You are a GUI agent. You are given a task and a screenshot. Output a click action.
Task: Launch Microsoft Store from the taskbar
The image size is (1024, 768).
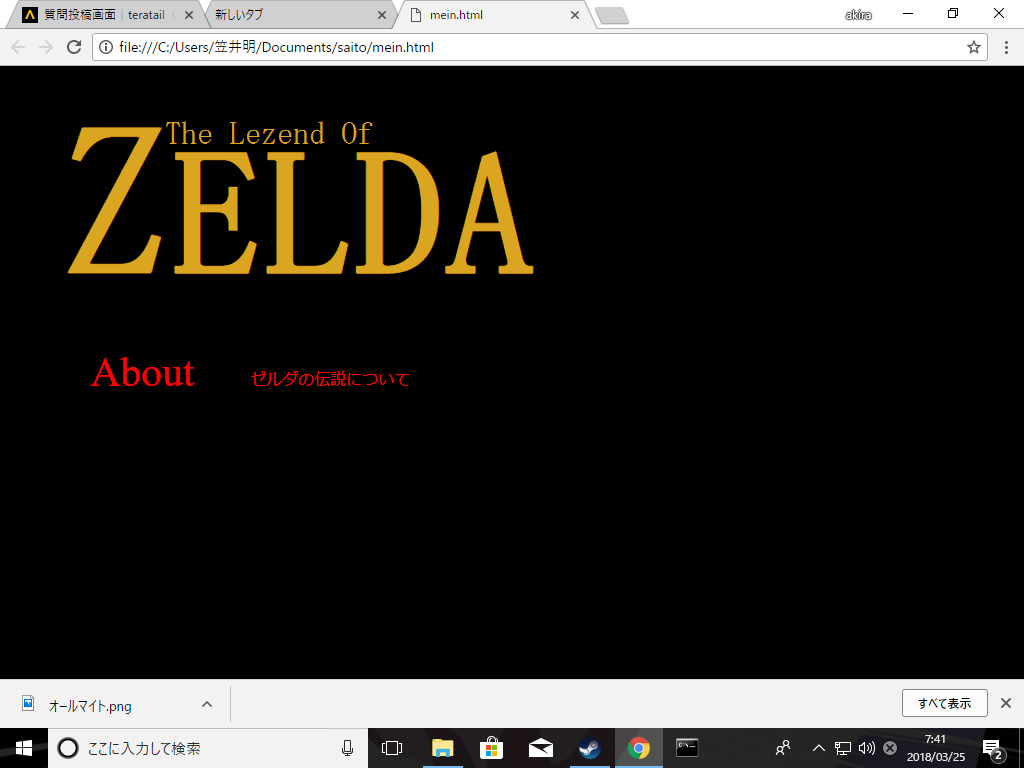pyautogui.click(x=491, y=748)
